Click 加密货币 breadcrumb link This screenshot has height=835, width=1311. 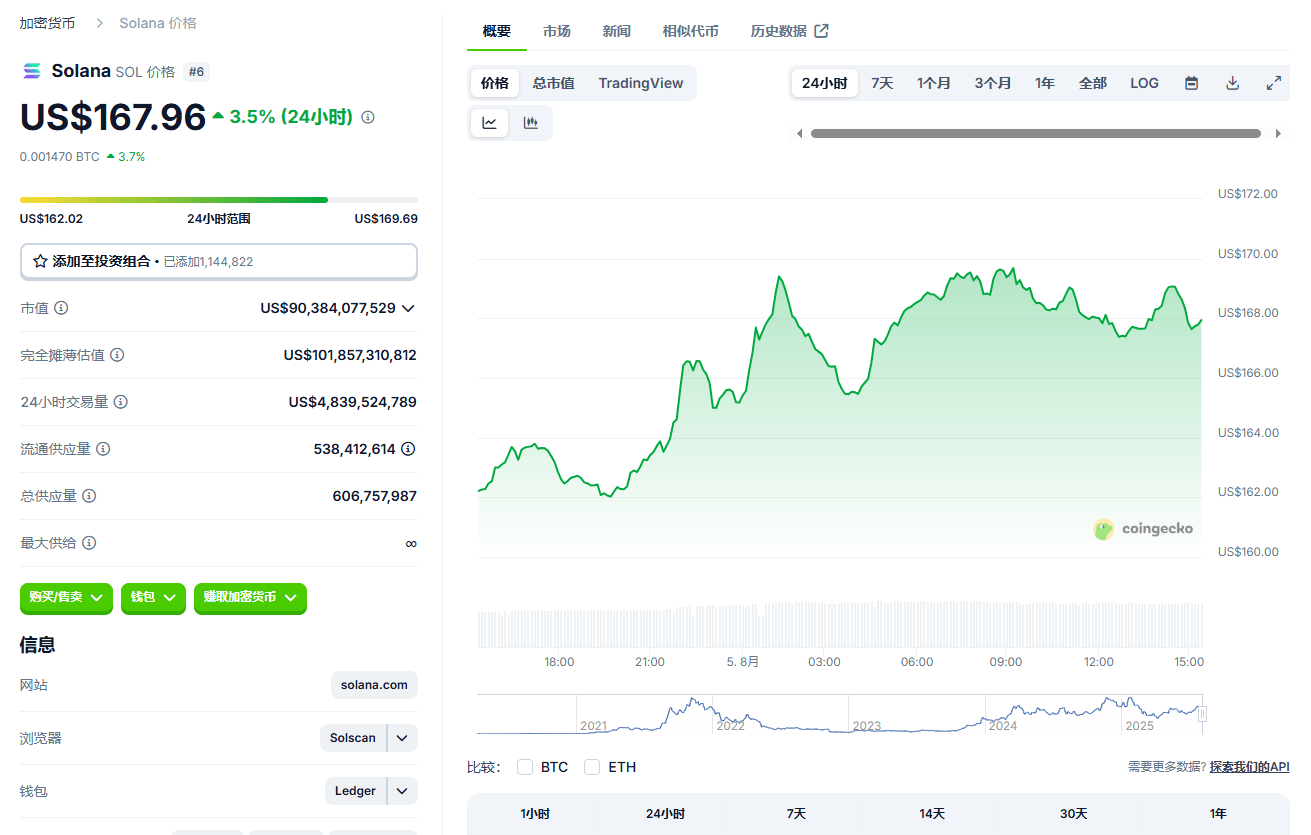coord(47,23)
